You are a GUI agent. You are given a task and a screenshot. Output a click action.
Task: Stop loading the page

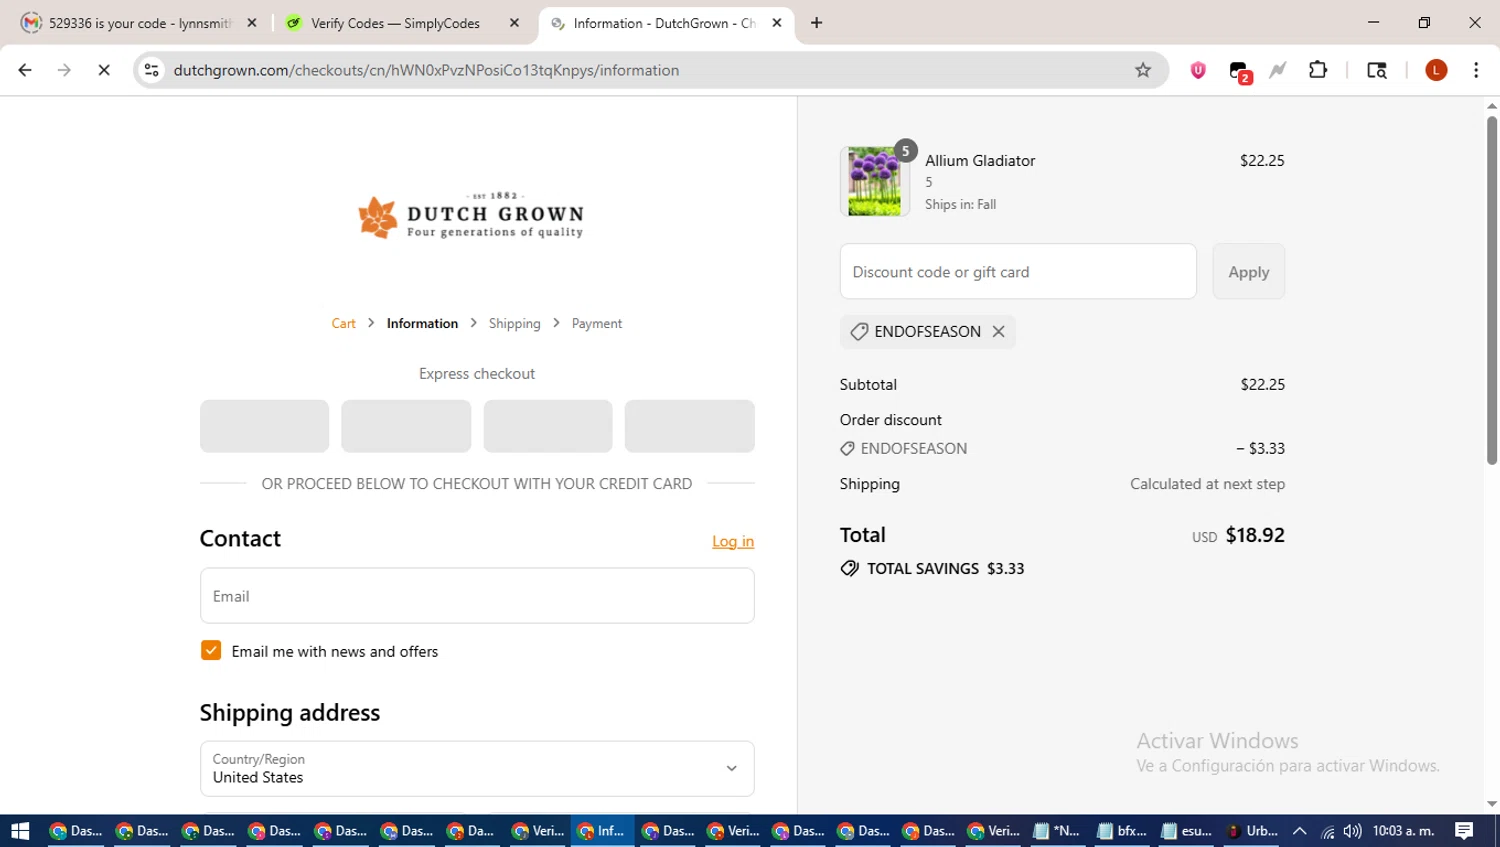point(104,70)
